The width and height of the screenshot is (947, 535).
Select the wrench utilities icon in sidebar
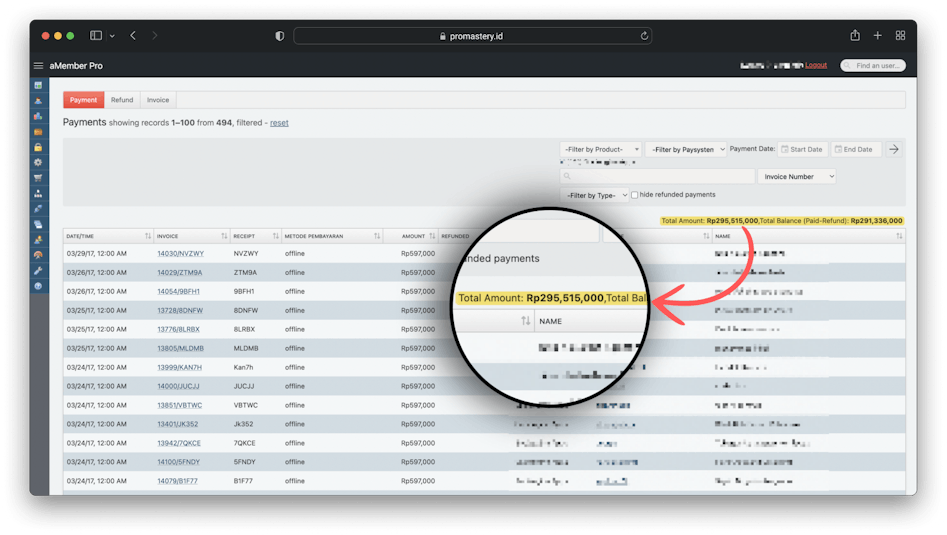(x=38, y=270)
